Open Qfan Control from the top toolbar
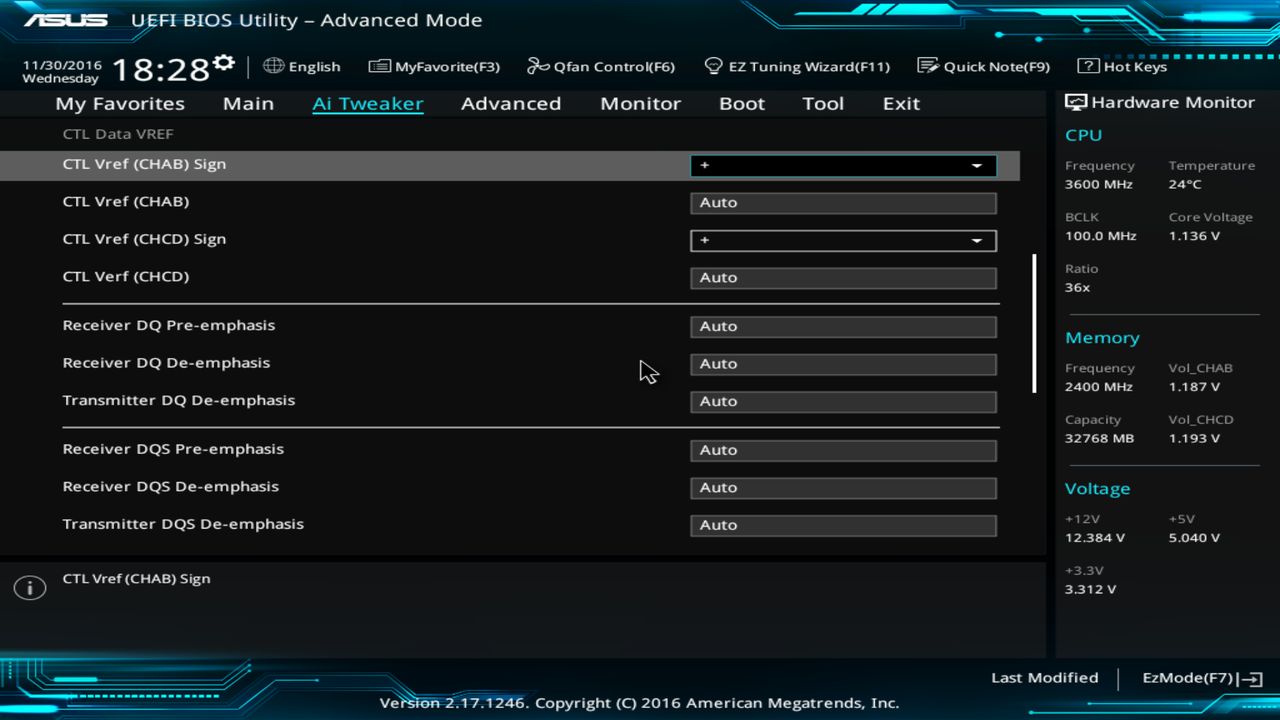The height and width of the screenshot is (720, 1280). (x=600, y=66)
